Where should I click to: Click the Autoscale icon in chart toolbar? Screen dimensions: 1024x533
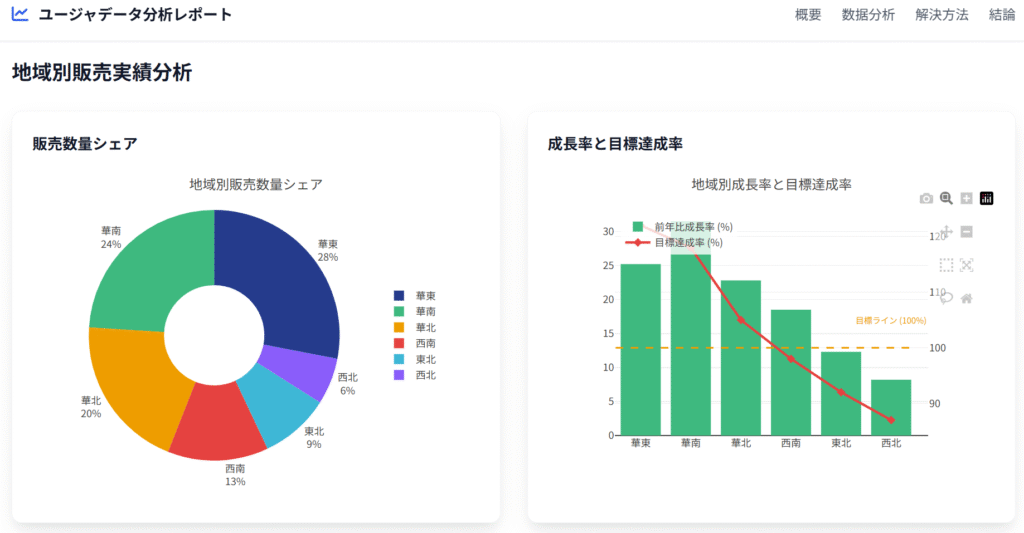point(966,265)
